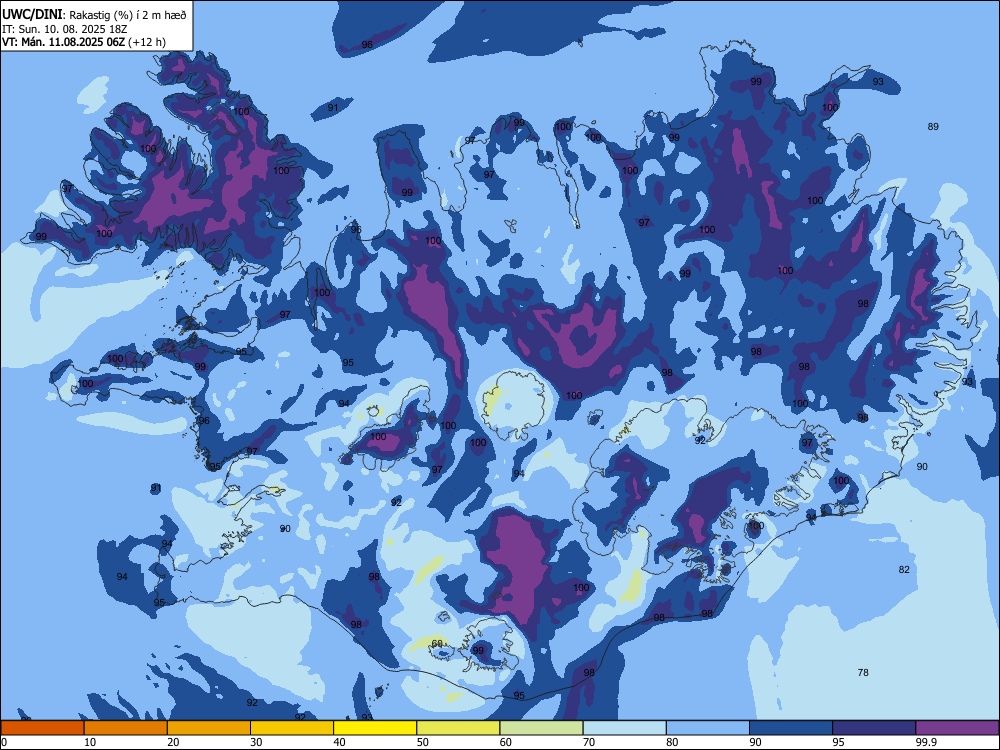Click the '0' legend scale label
1000x750 pixels.
coord(4,742)
